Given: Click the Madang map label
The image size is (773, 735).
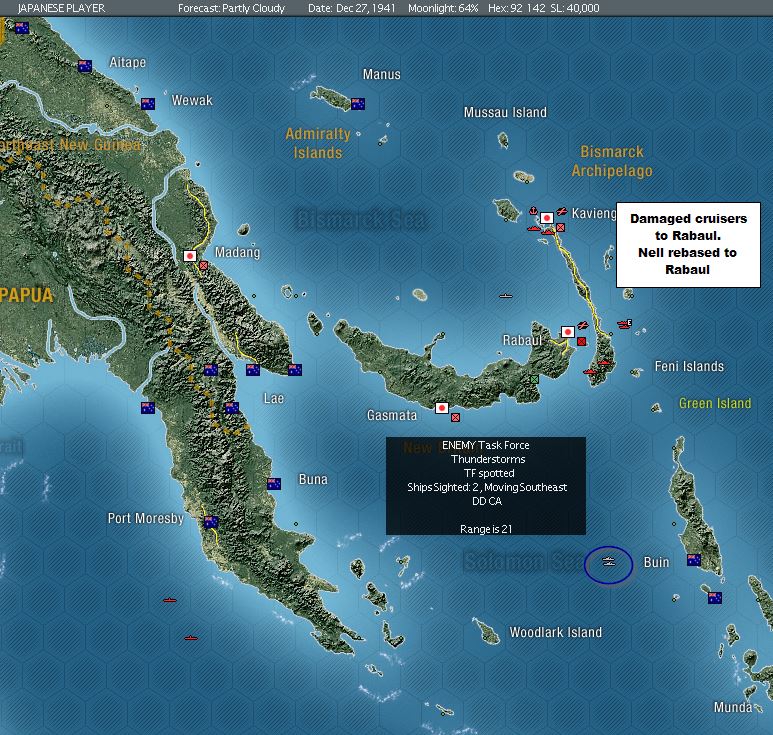Looking at the screenshot, I should click(237, 252).
